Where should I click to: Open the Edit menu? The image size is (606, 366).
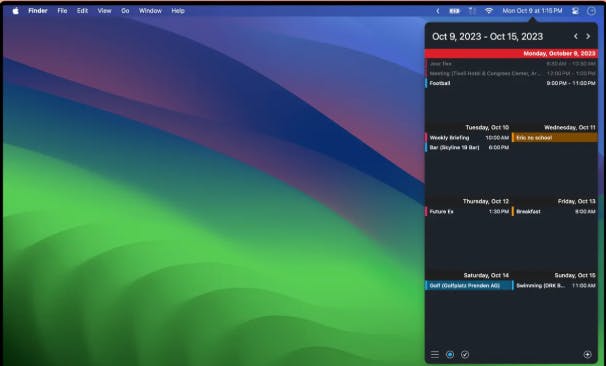click(82, 11)
